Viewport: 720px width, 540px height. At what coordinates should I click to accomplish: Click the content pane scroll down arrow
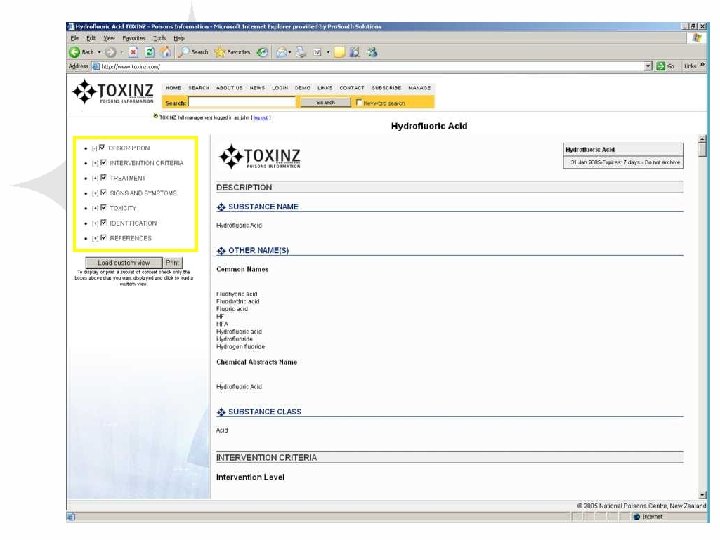tap(702, 495)
